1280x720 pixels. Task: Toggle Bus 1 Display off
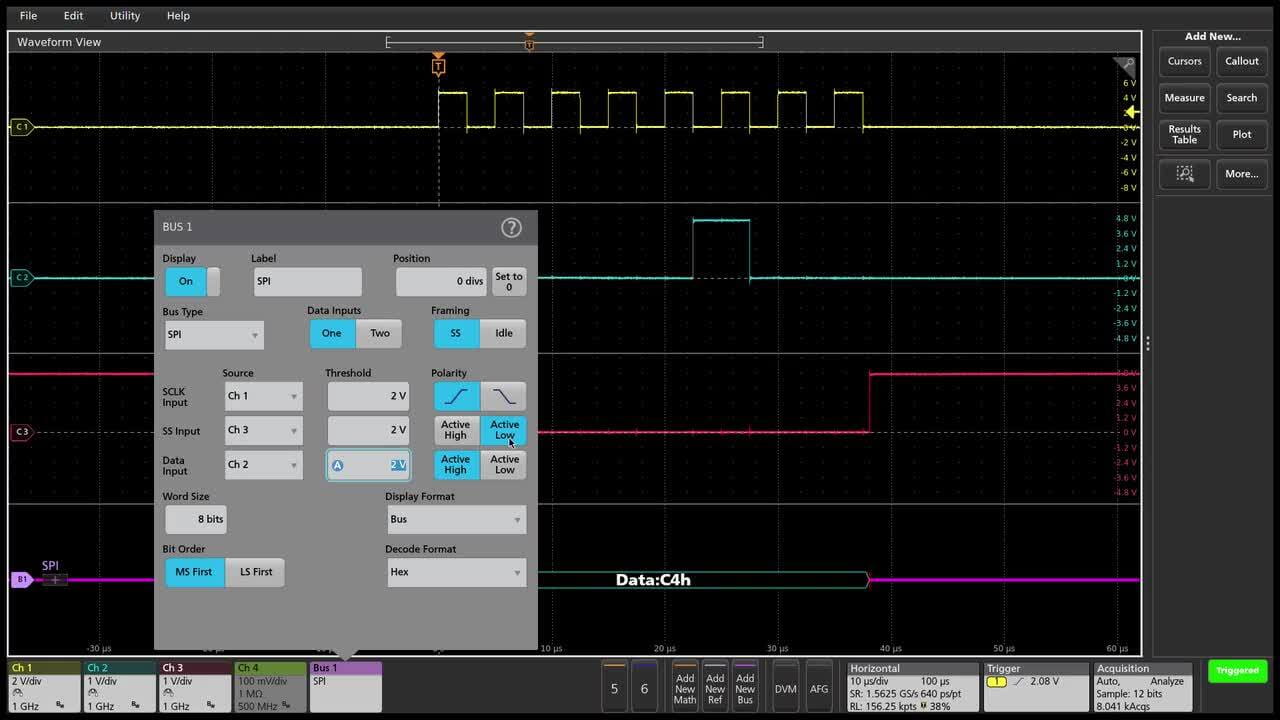click(185, 281)
